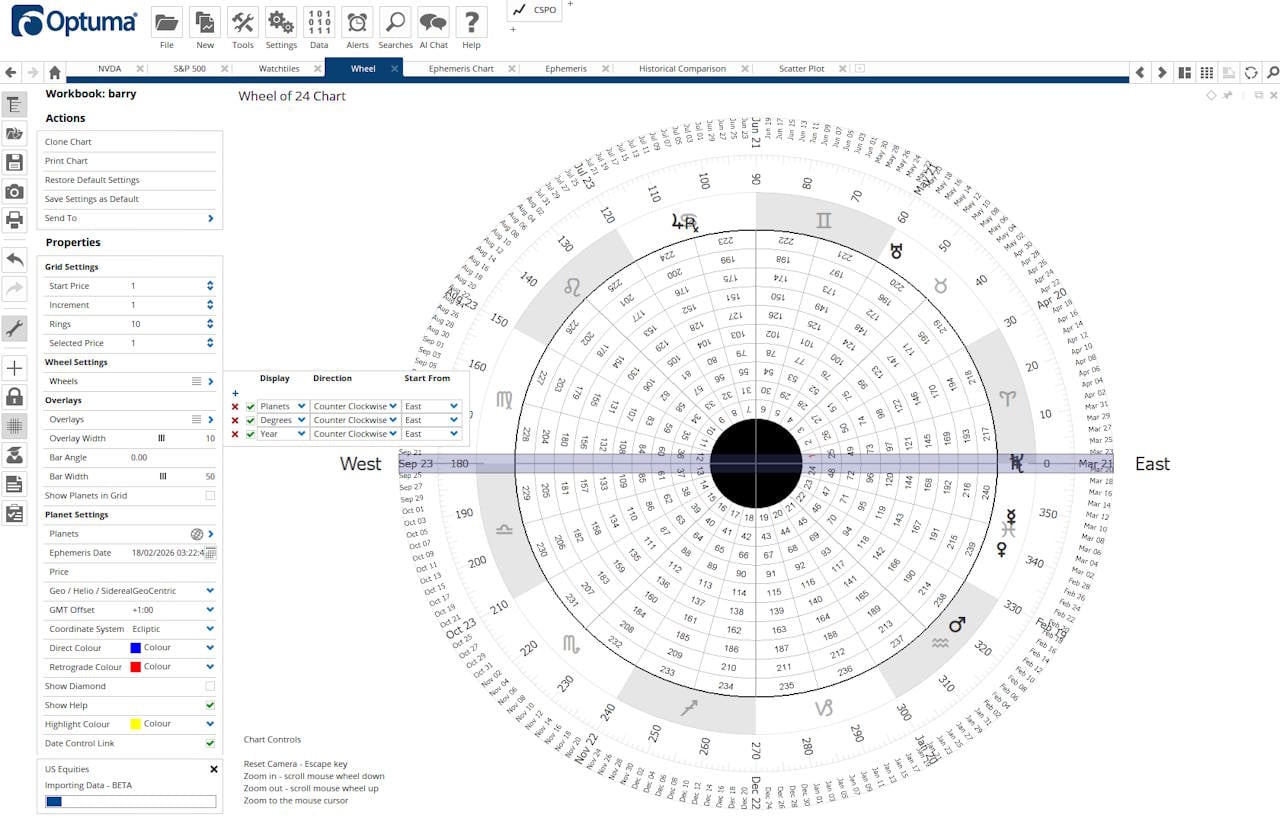Switch to the NVDA tab

109,69
